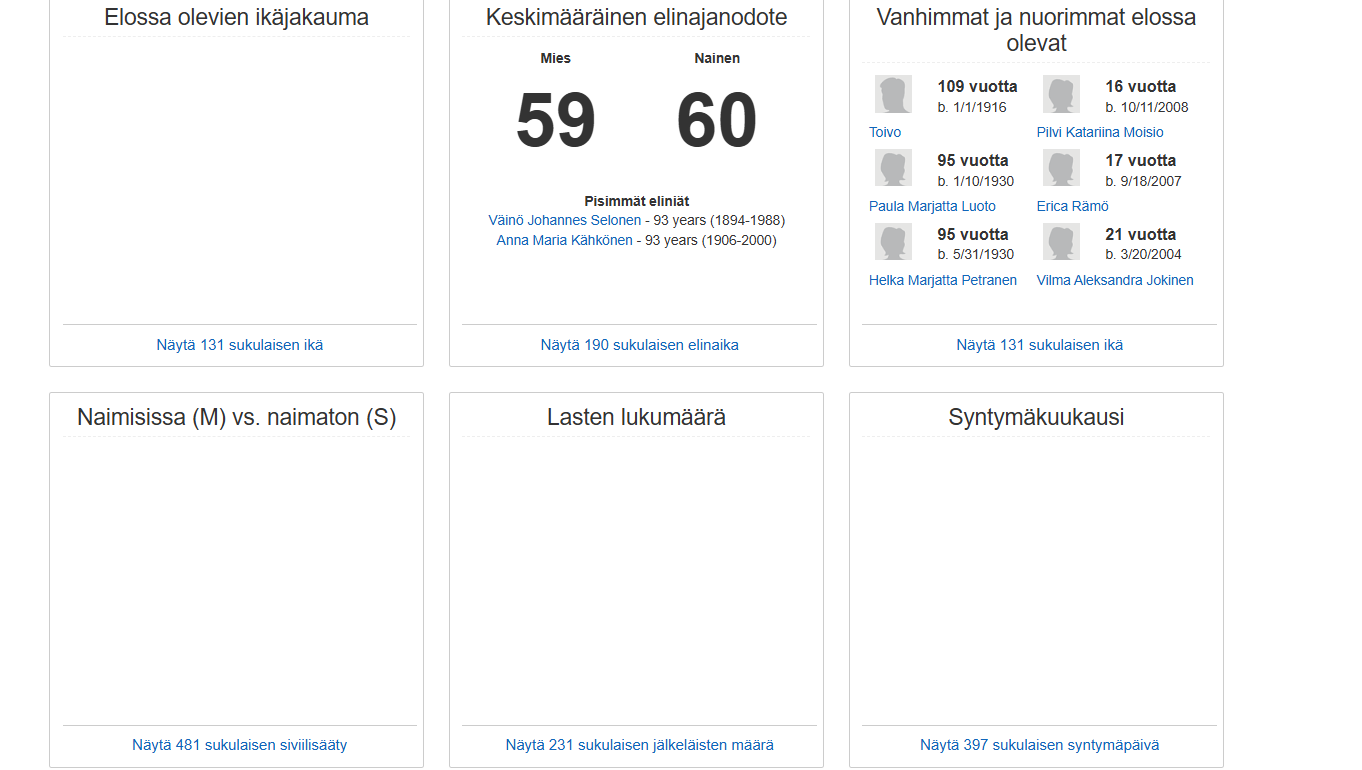Click Näytä 481 sukulaisen siviilisääty

pos(239,745)
